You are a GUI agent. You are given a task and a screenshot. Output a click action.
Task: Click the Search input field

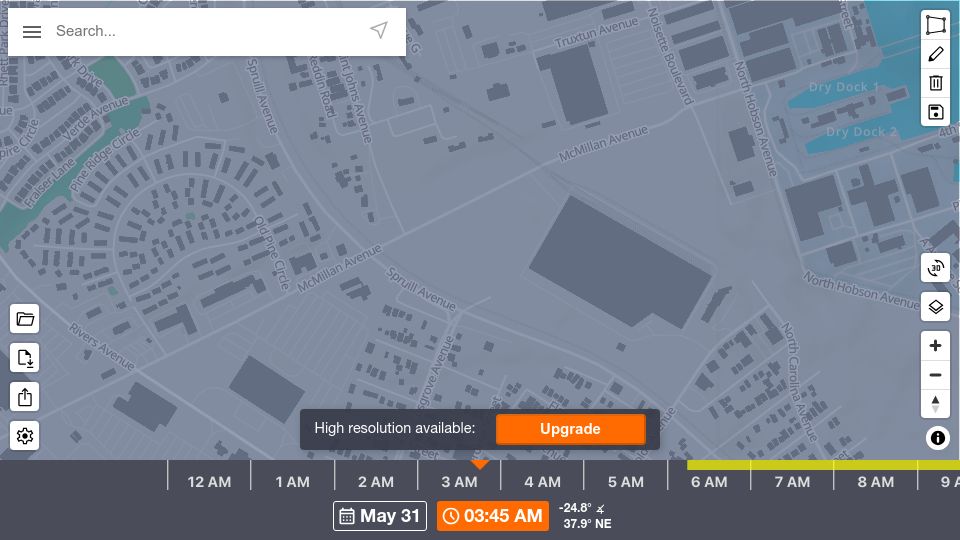click(x=208, y=31)
